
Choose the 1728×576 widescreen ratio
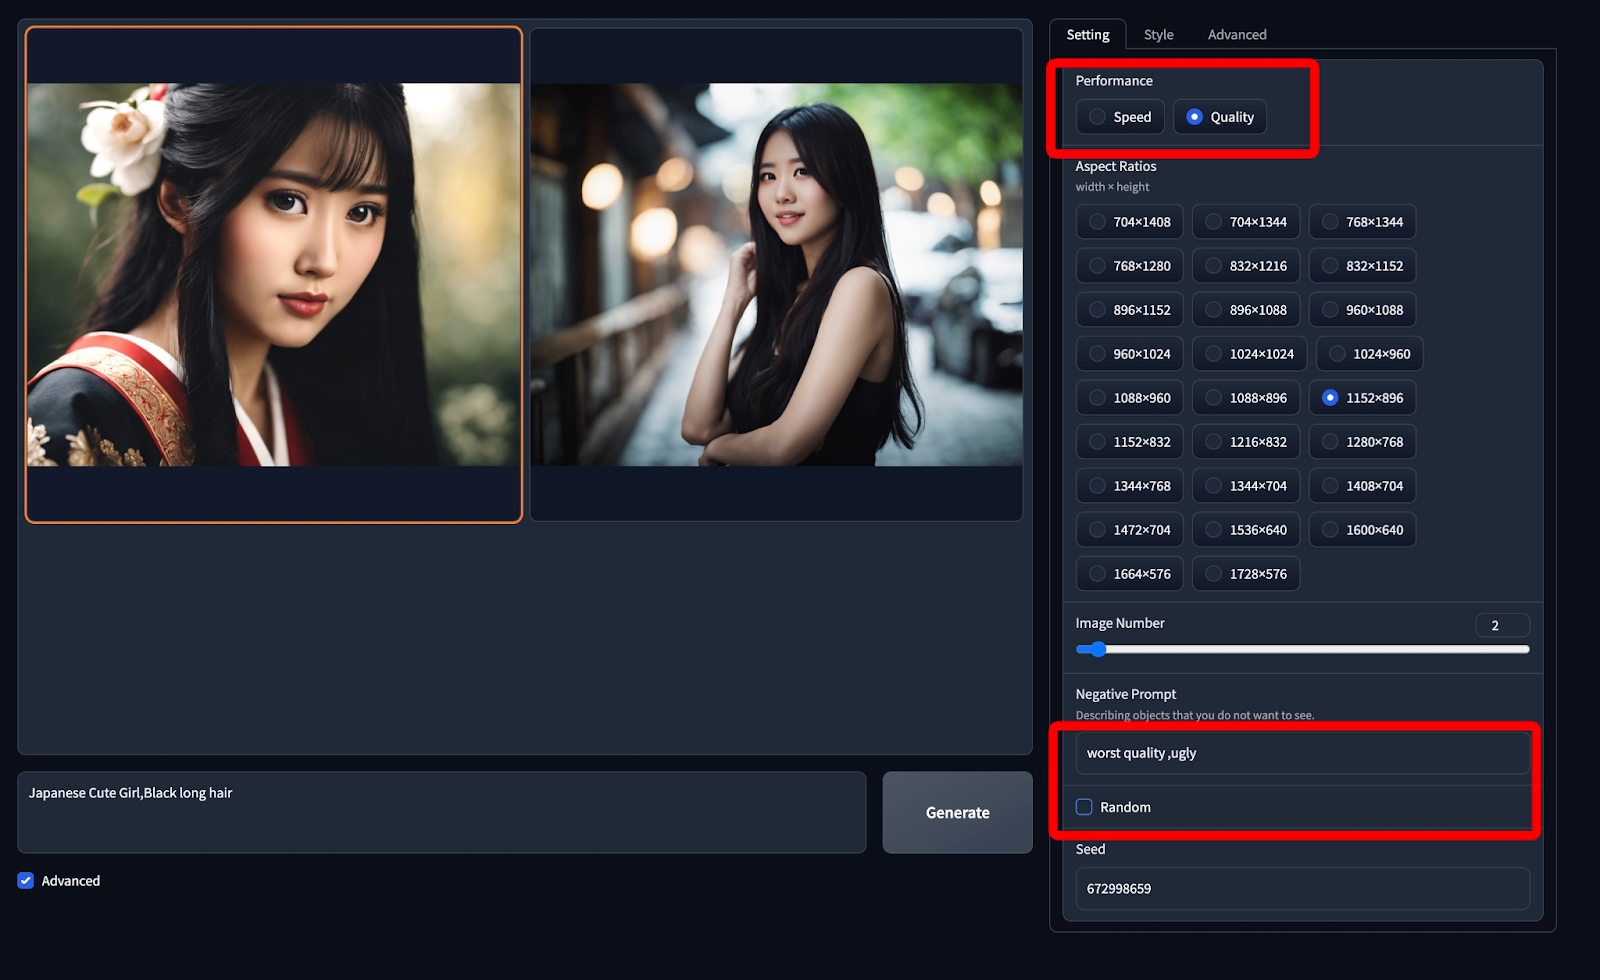pyautogui.click(x=1245, y=573)
